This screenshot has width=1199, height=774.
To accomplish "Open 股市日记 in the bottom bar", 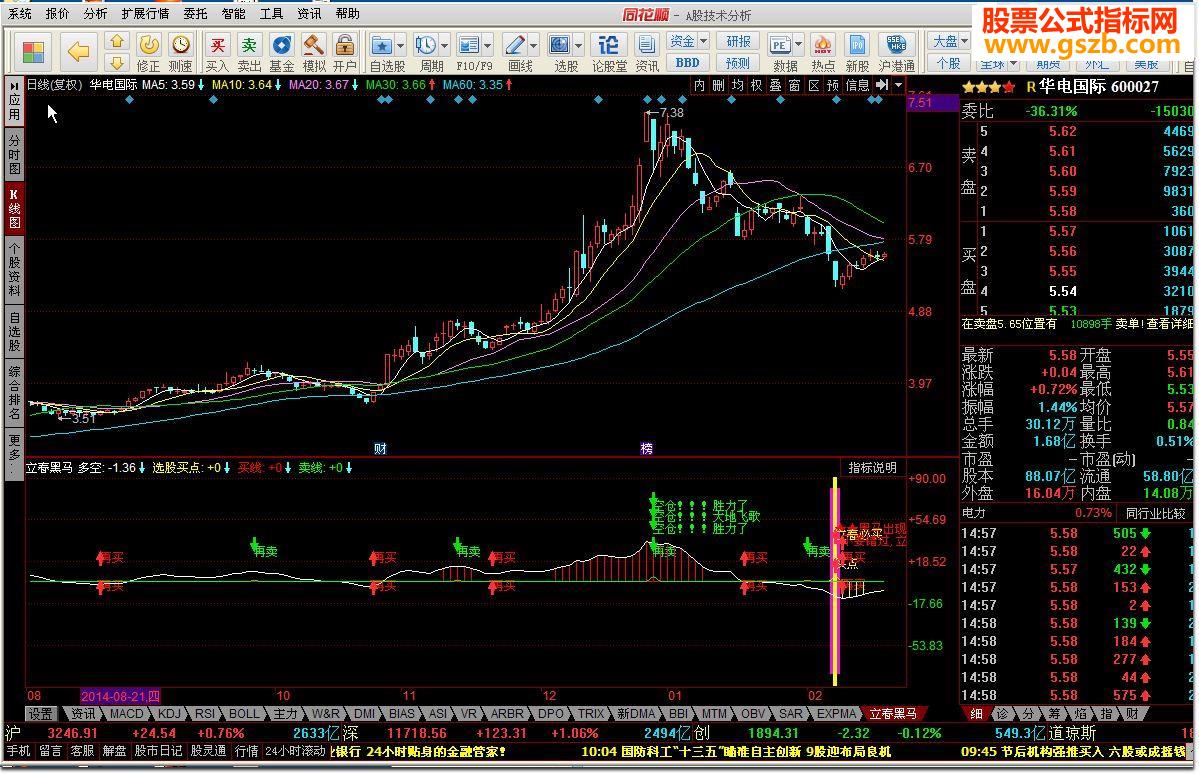I will [x=158, y=751].
